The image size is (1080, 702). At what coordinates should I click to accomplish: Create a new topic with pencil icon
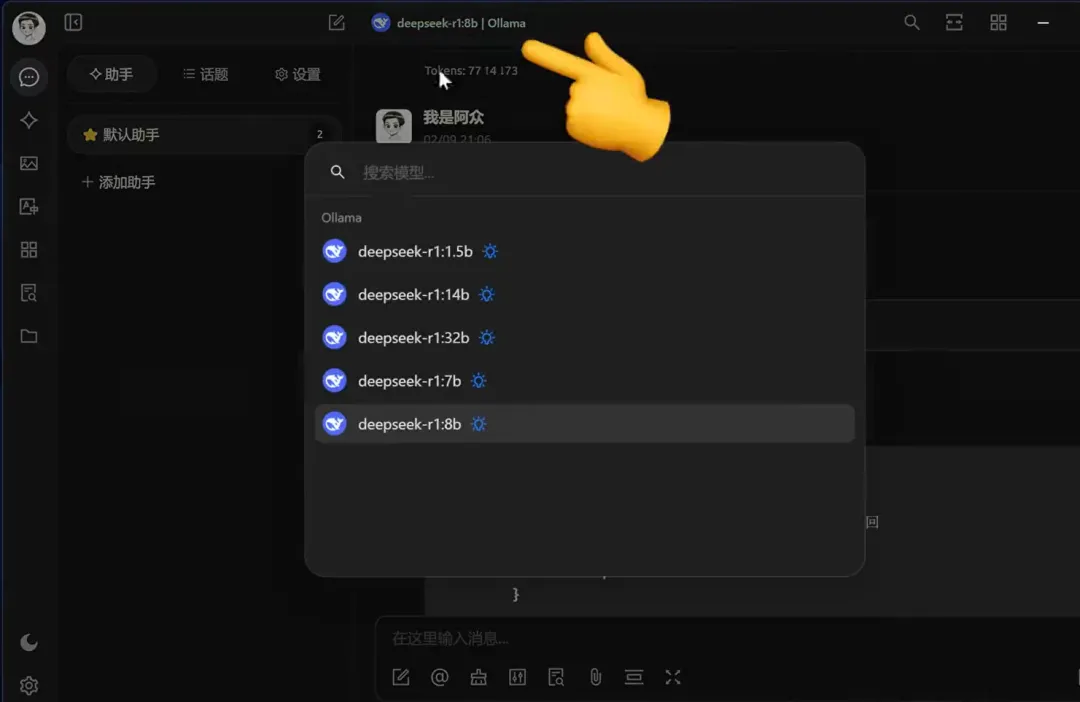coord(336,23)
